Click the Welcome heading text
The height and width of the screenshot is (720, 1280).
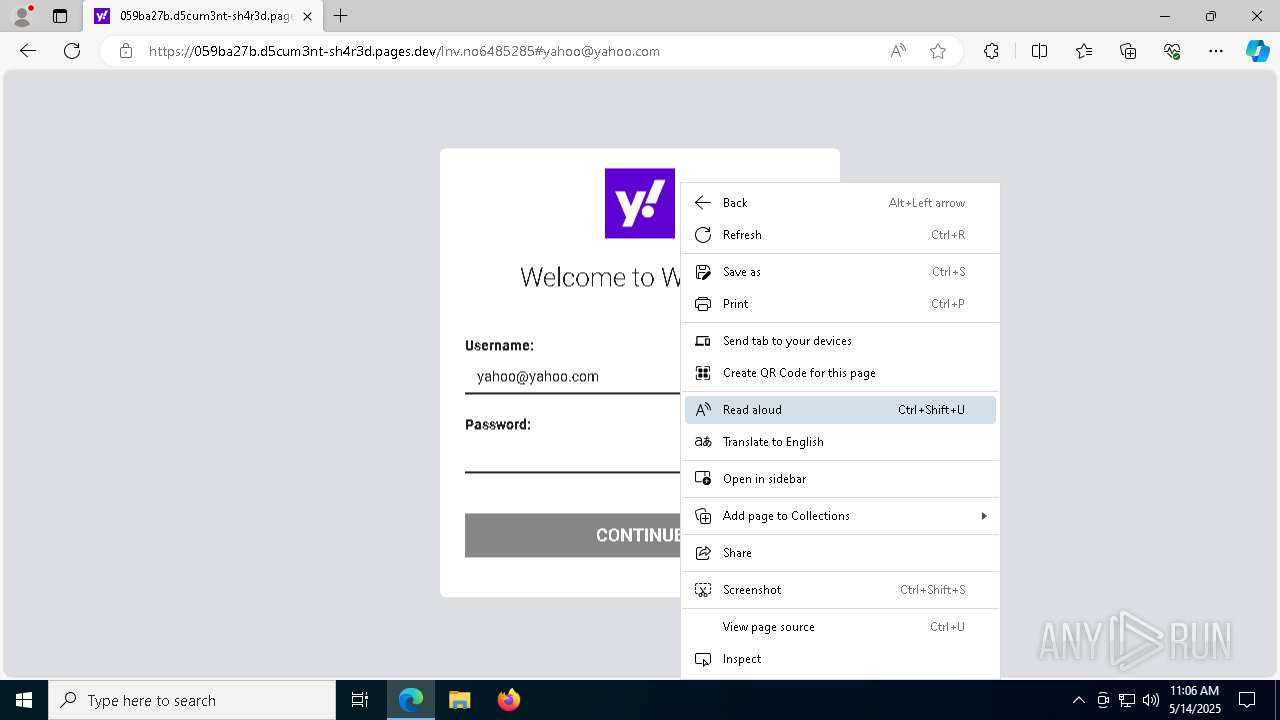pyautogui.click(x=601, y=277)
